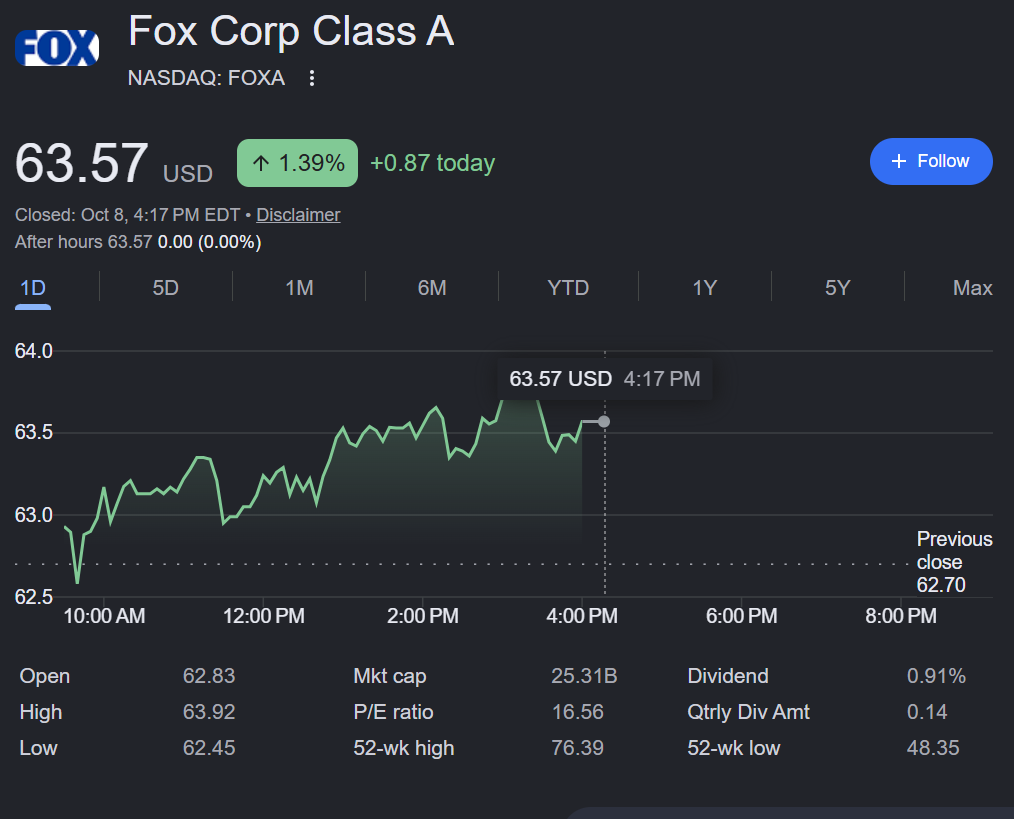
Task: Click the 52-wk low value 48.35
Action: point(933,748)
